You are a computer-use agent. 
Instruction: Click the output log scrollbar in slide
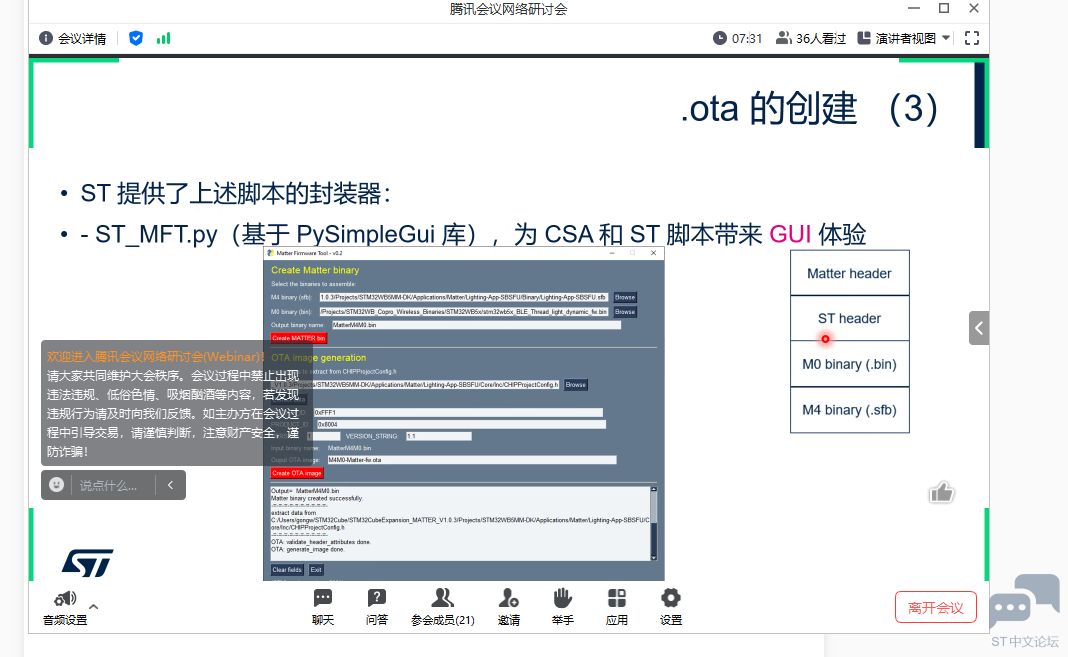pyautogui.click(x=654, y=524)
